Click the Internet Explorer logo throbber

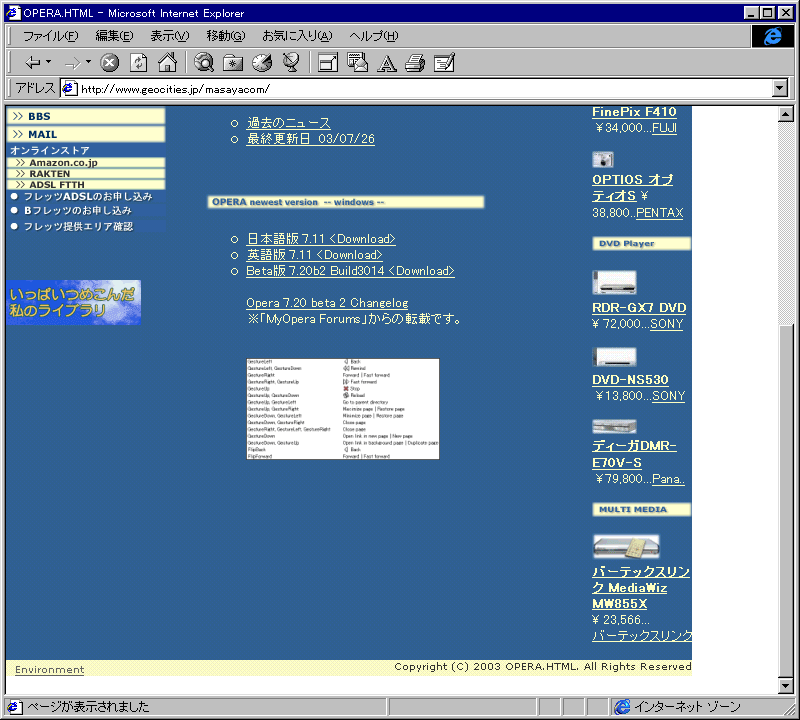click(772, 36)
